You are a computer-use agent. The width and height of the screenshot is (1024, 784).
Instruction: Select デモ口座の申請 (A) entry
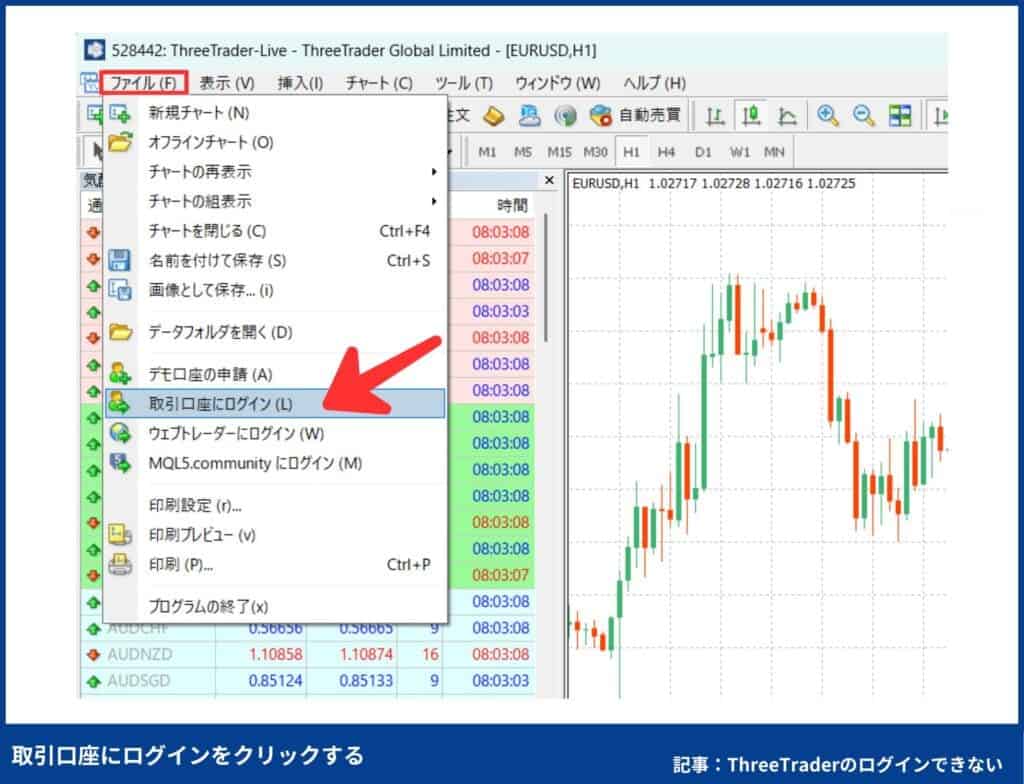click(275, 374)
